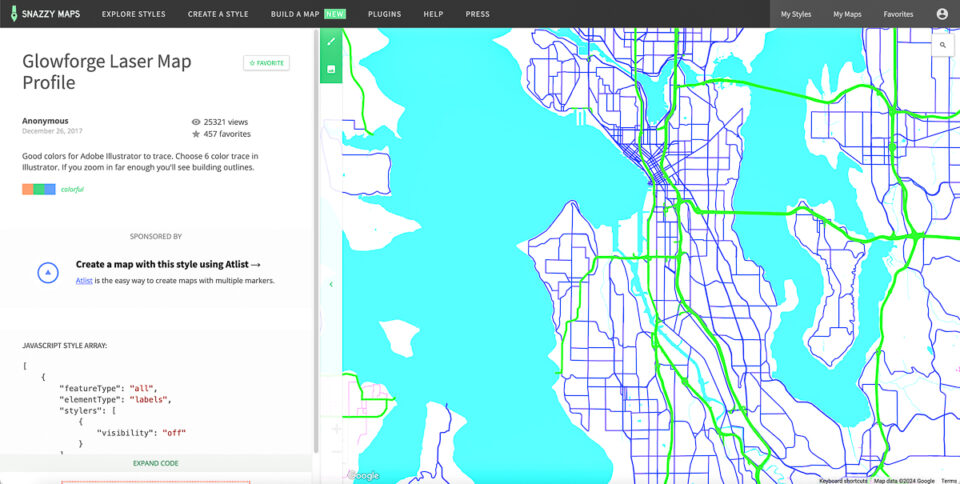Click the sidebar vertical scrollbar

[316, 200]
